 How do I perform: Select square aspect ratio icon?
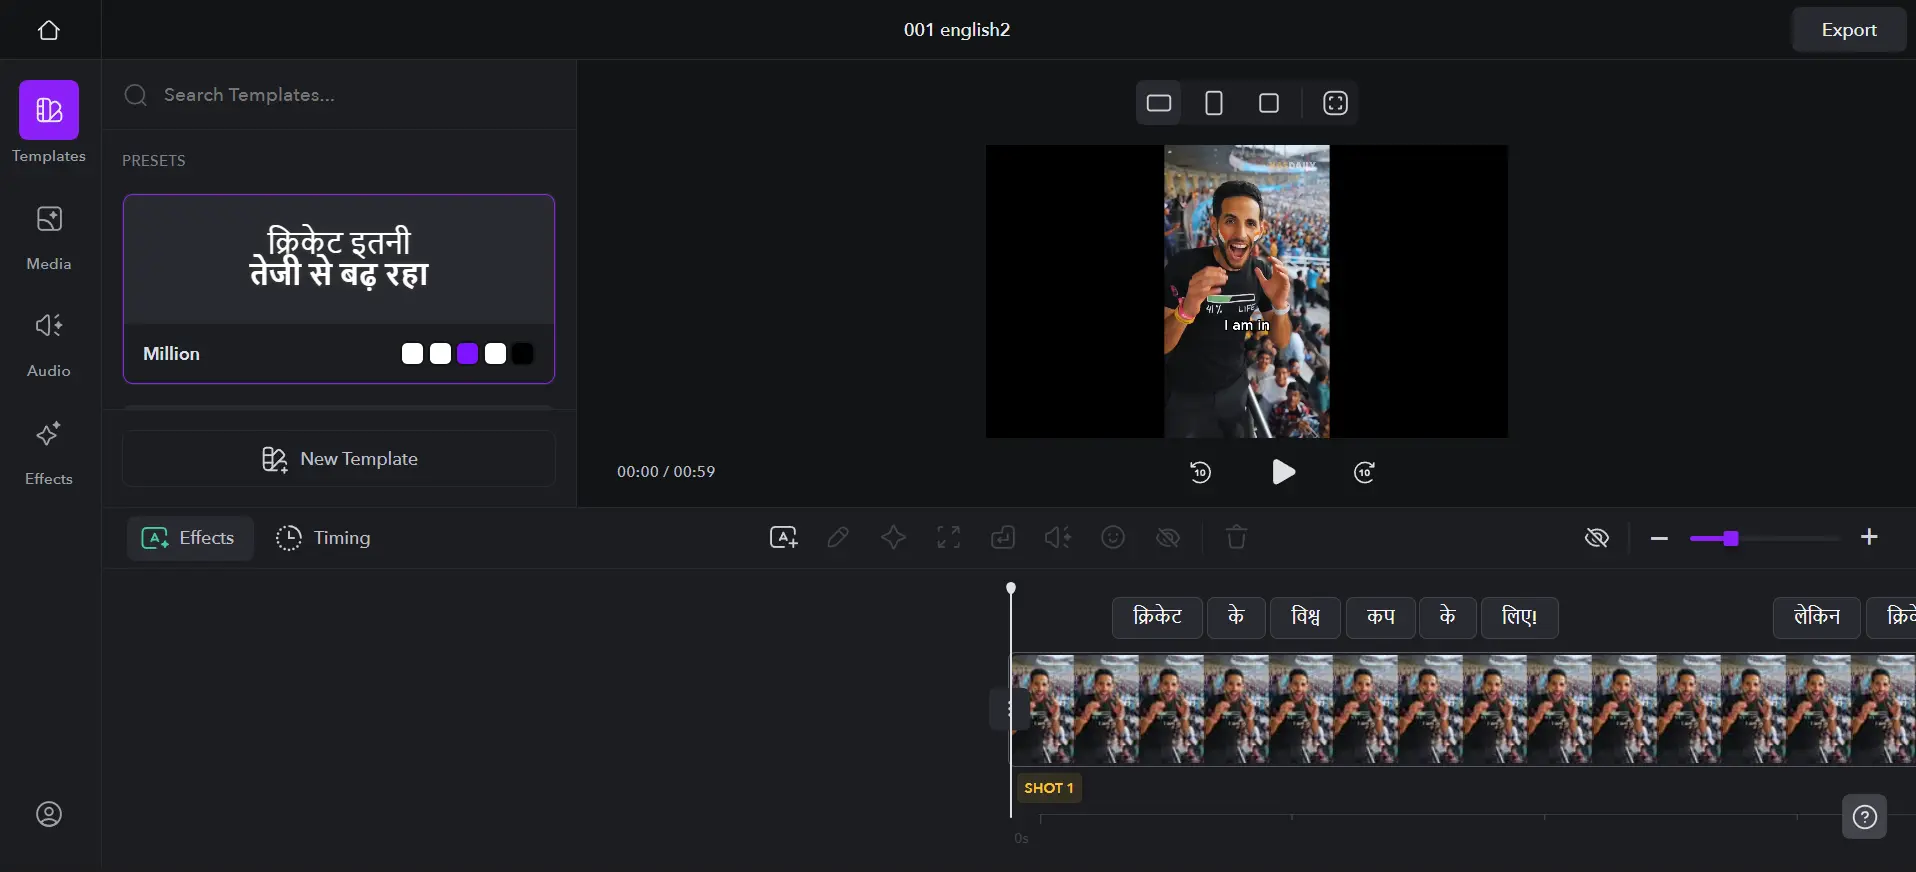(1269, 103)
